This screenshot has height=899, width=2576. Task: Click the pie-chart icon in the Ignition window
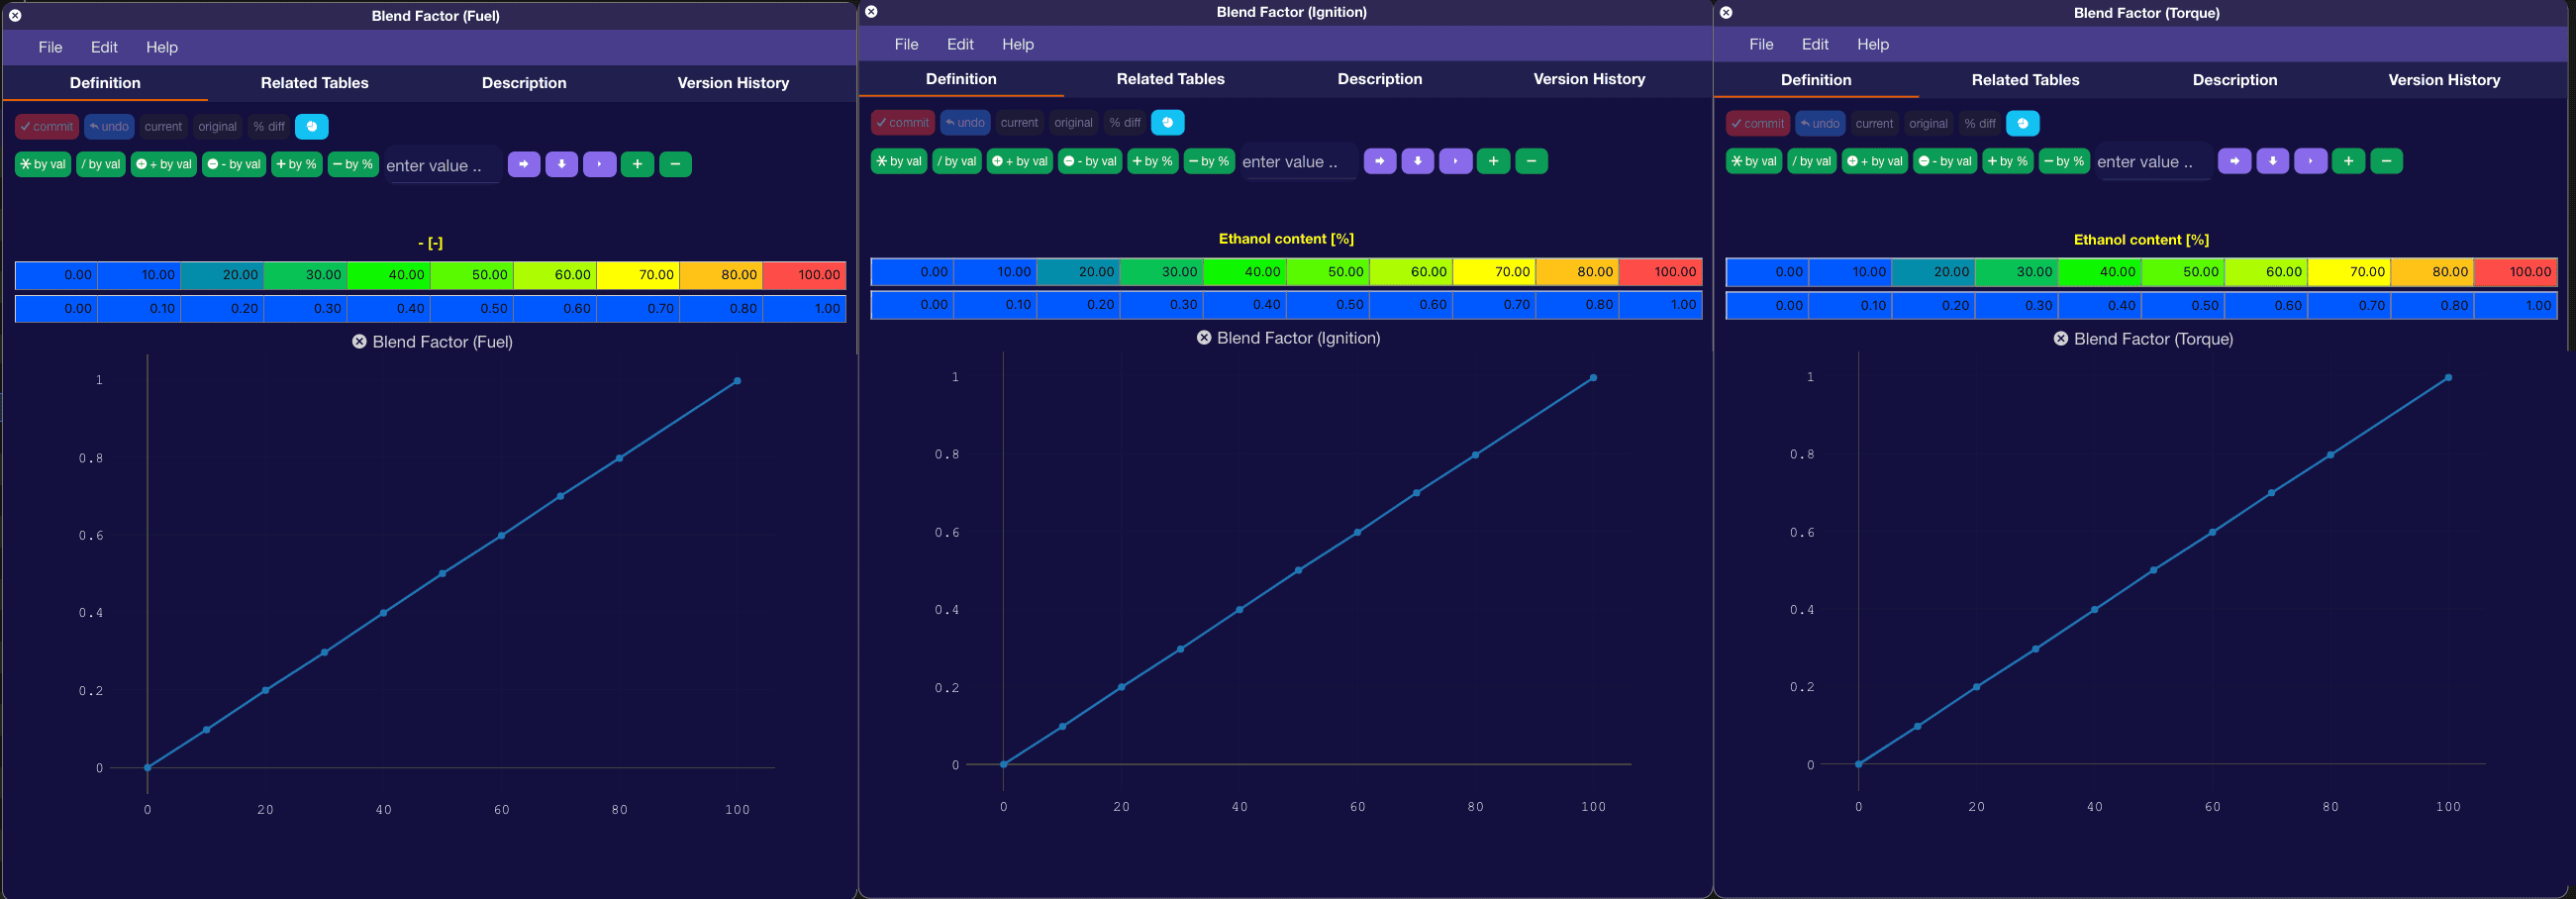point(1167,123)
